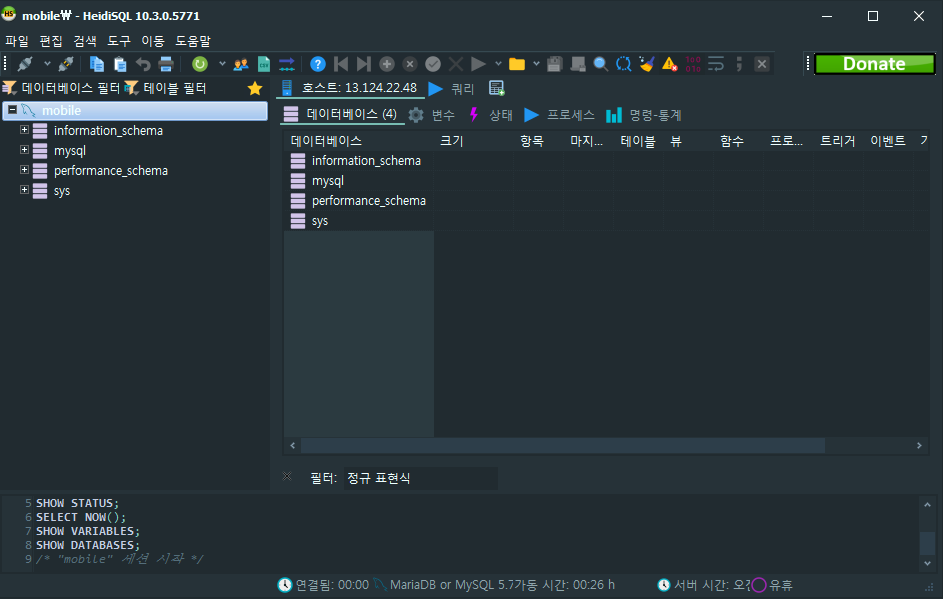The image size is (943, 599).
Task: Open the 편집 menu
Action: pyautogui.click(x=51, y=41)
